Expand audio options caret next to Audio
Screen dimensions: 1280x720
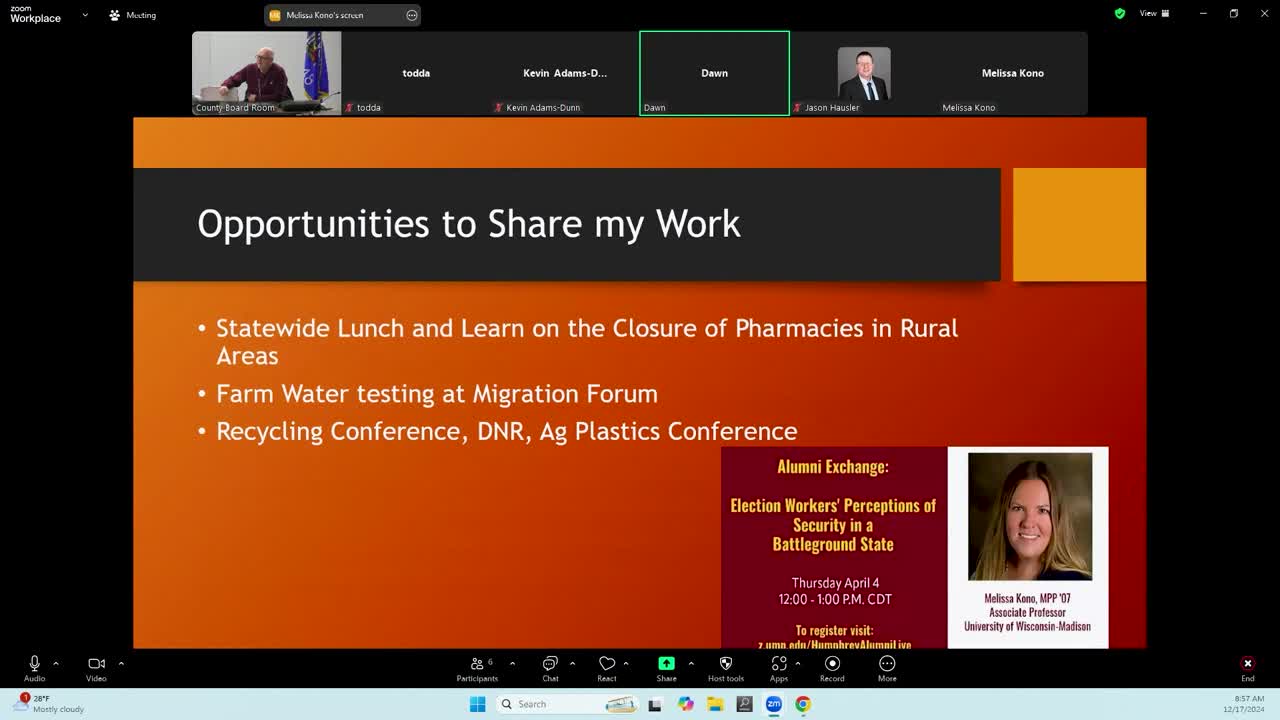tap(55, 663)
